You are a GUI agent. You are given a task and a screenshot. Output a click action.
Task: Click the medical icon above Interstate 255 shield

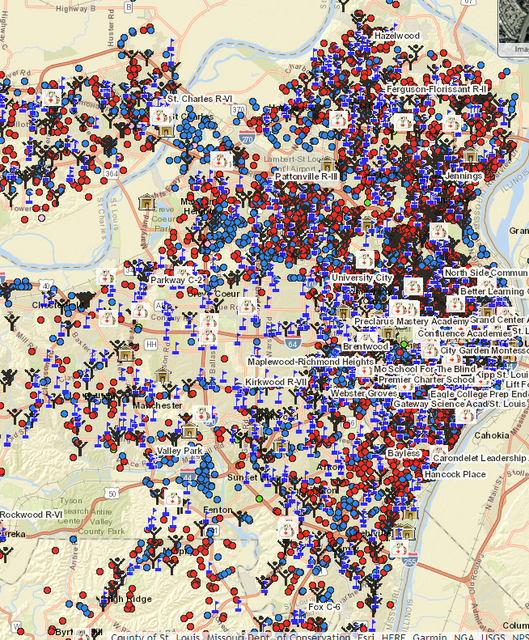[400, 548]
